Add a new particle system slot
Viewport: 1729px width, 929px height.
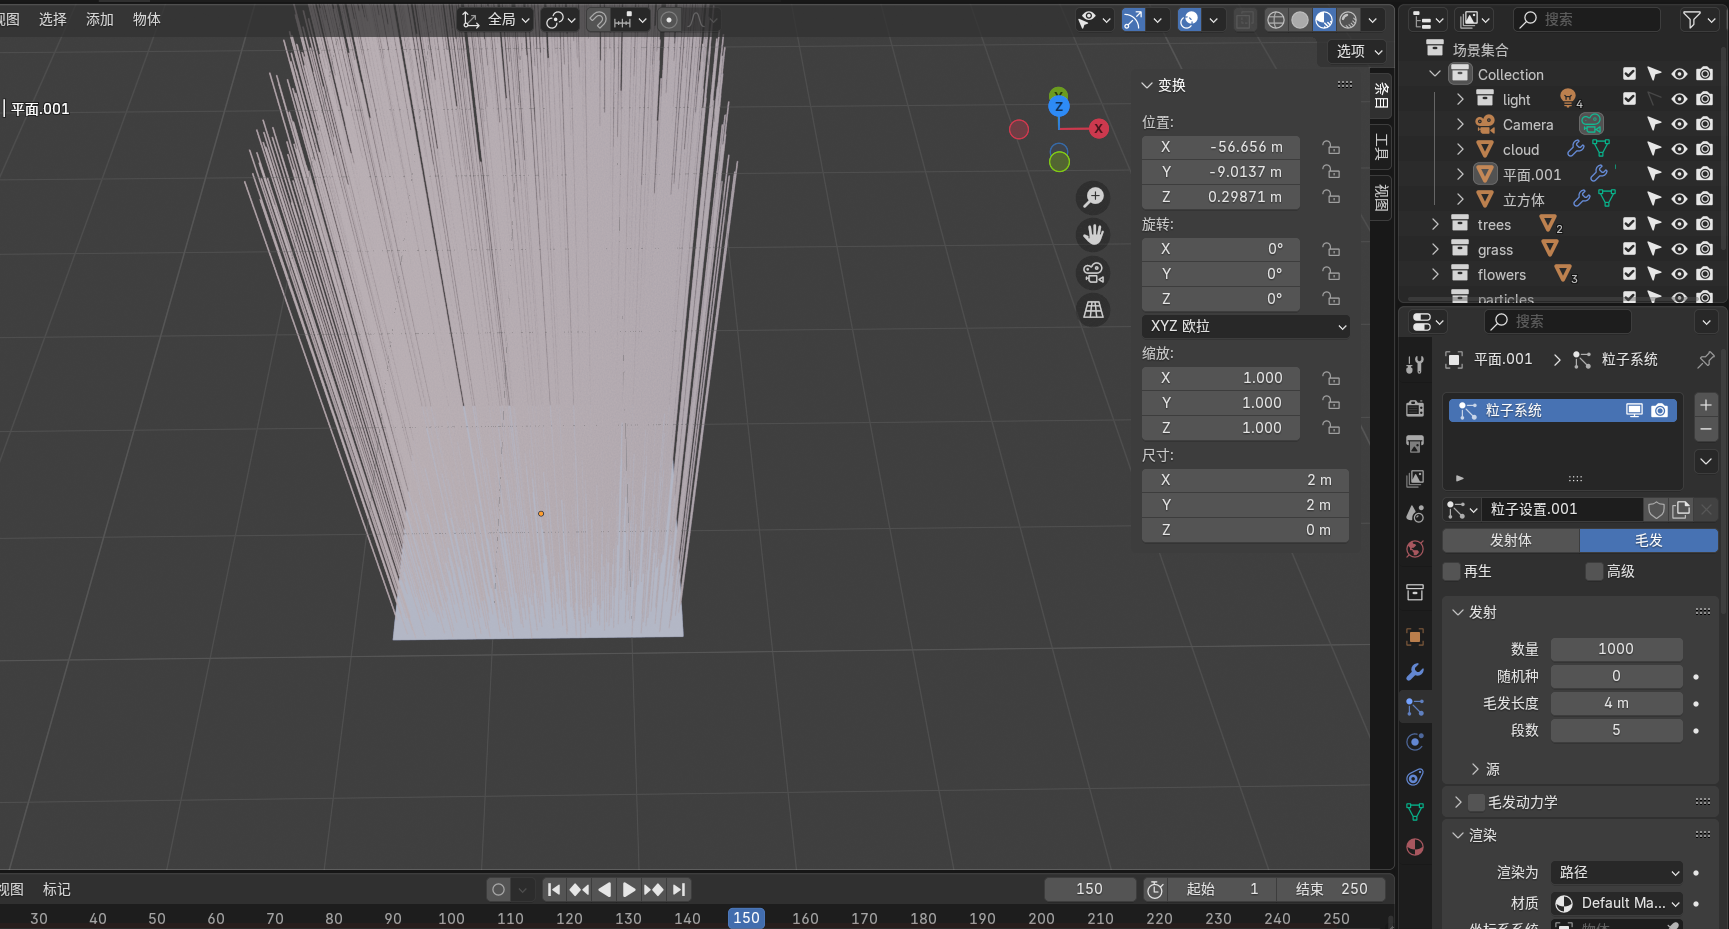click(x=1706, y=405)
